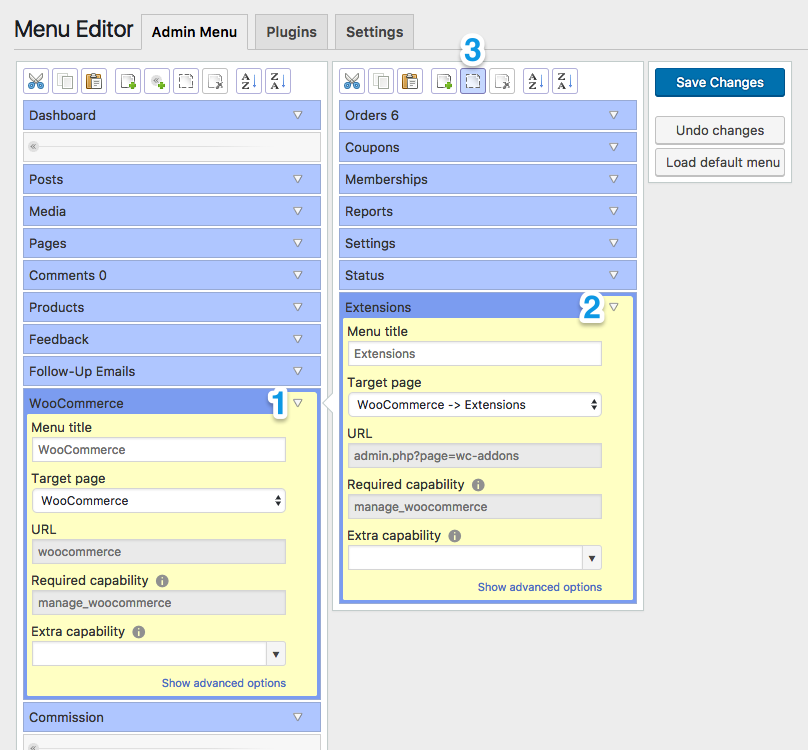
Task: Click Cut icon in left menu toolbar
Action: tap(36, 81)
